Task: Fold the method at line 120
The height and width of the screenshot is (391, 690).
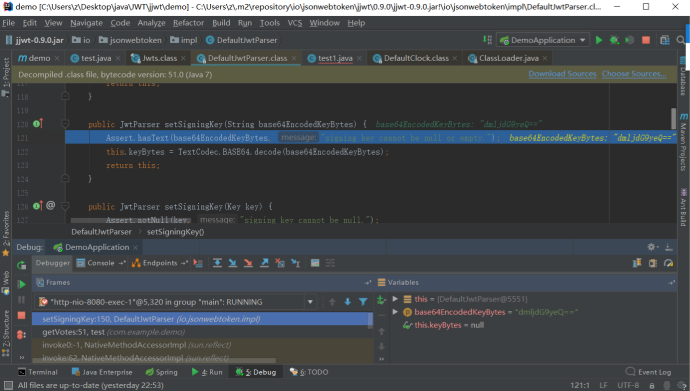Action: (65, 124)
